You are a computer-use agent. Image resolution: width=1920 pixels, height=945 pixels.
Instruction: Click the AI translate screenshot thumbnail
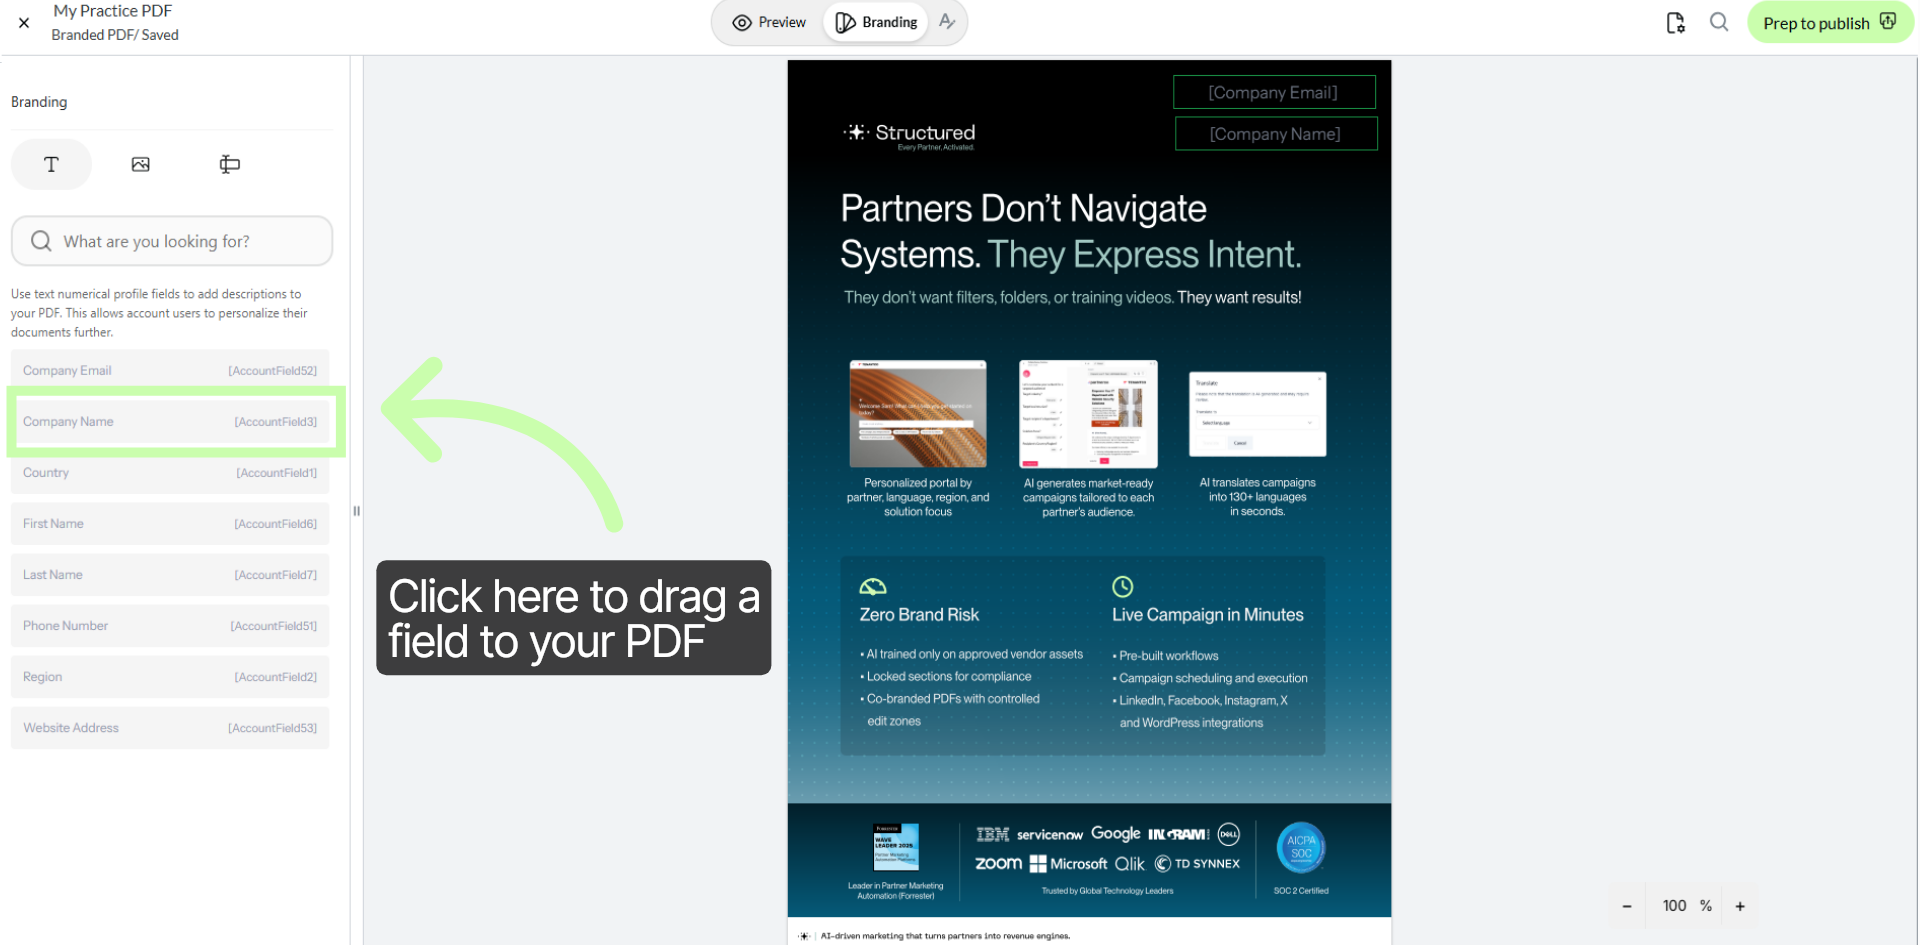click(1258, 414)
